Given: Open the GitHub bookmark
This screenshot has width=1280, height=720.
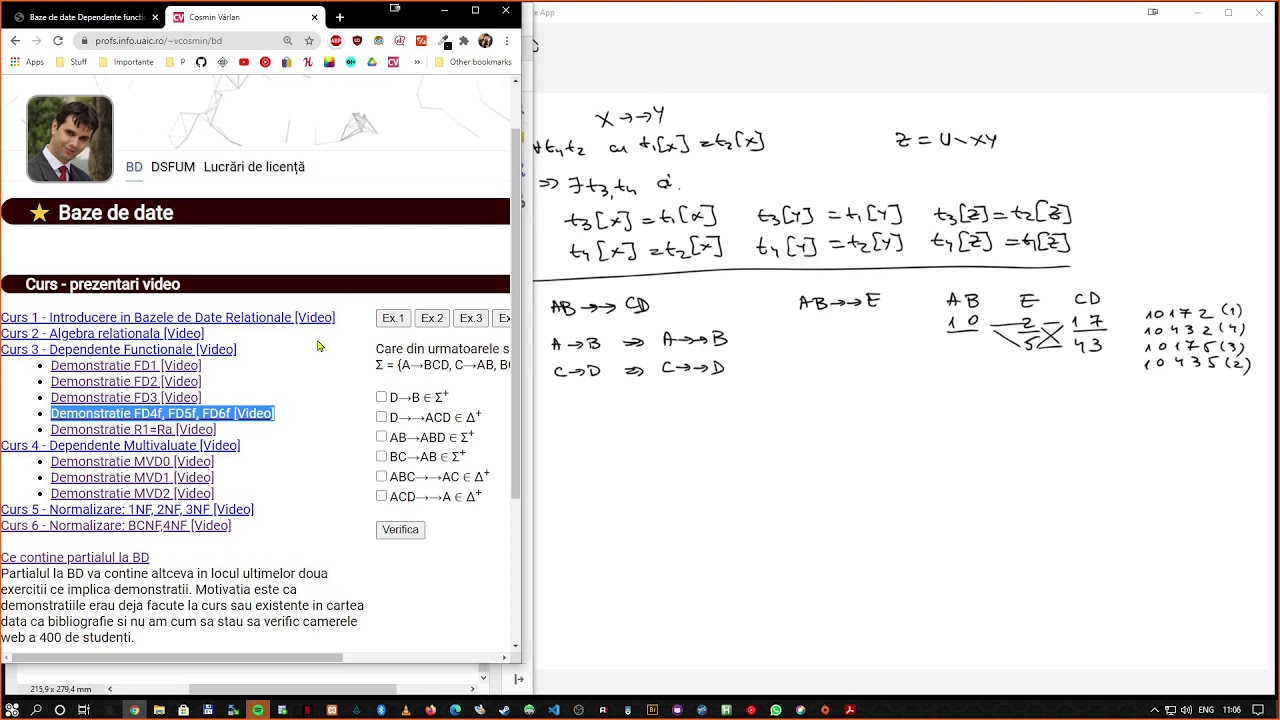Looking at the screenshot, I should (201, 62).
